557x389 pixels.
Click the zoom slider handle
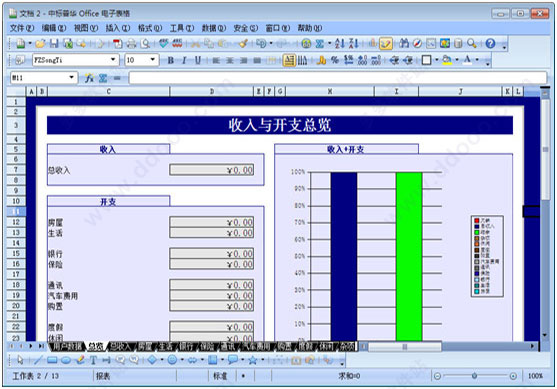tap(474, 376)
